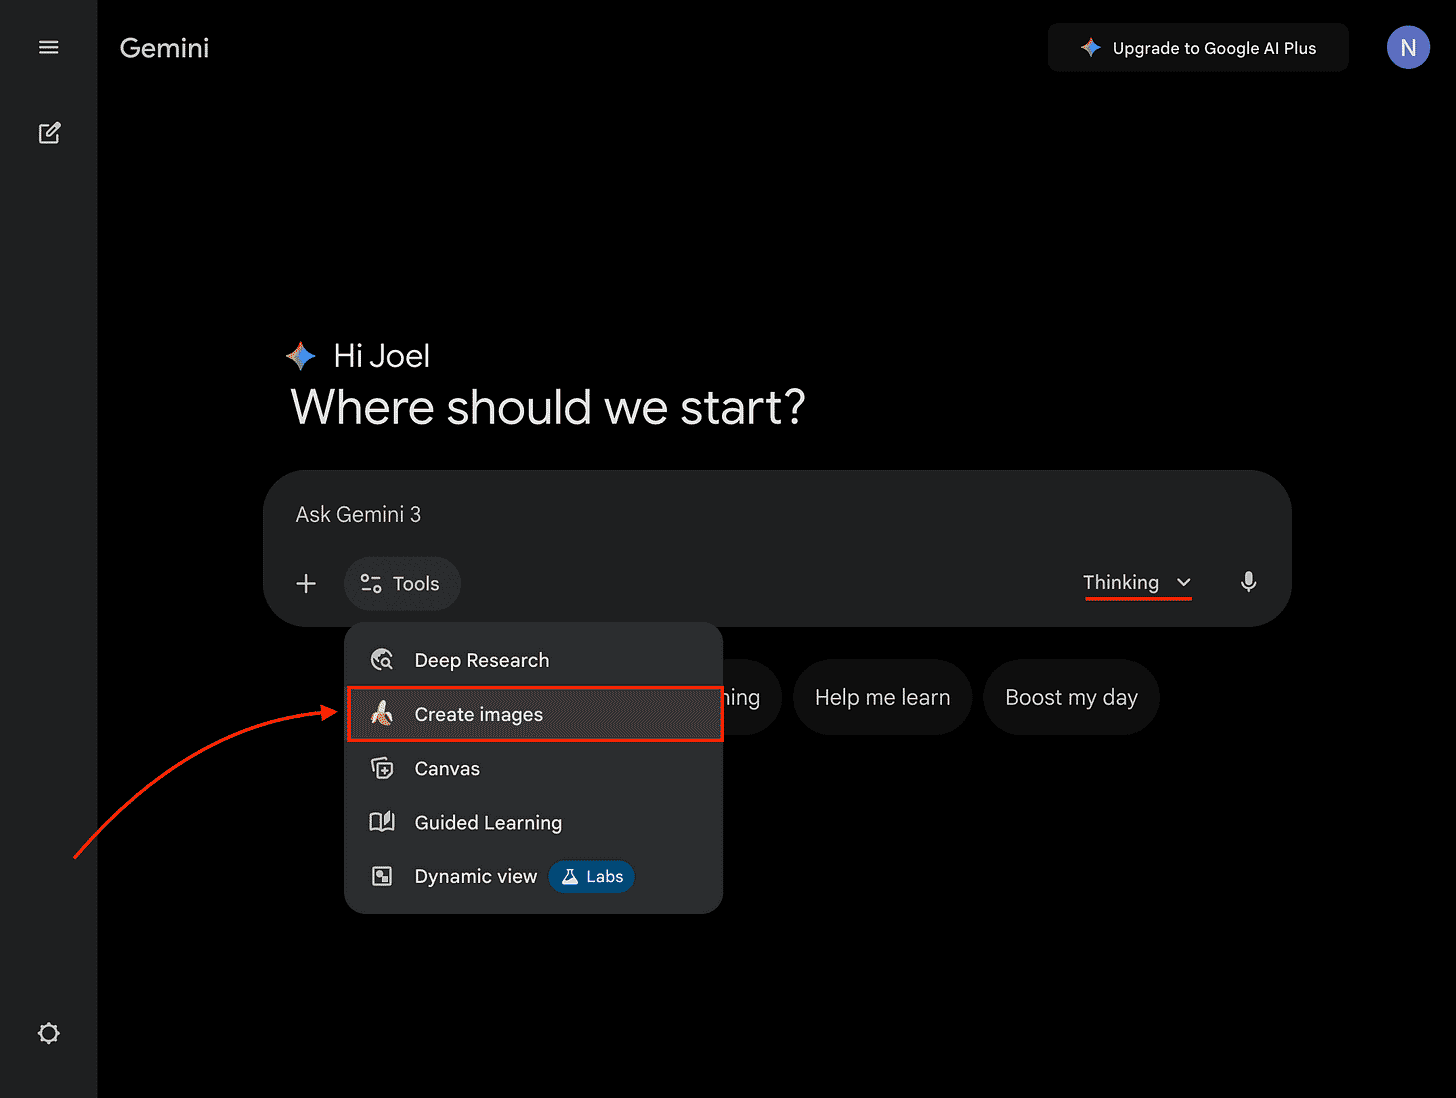This screenshot has width=1456, height=1098.
Task: Click the sparkle icon beside Hi Joel
Action: 301,355
